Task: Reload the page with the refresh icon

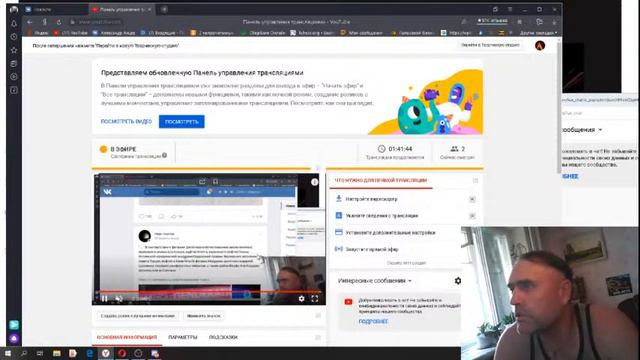Action: [59, 22]
